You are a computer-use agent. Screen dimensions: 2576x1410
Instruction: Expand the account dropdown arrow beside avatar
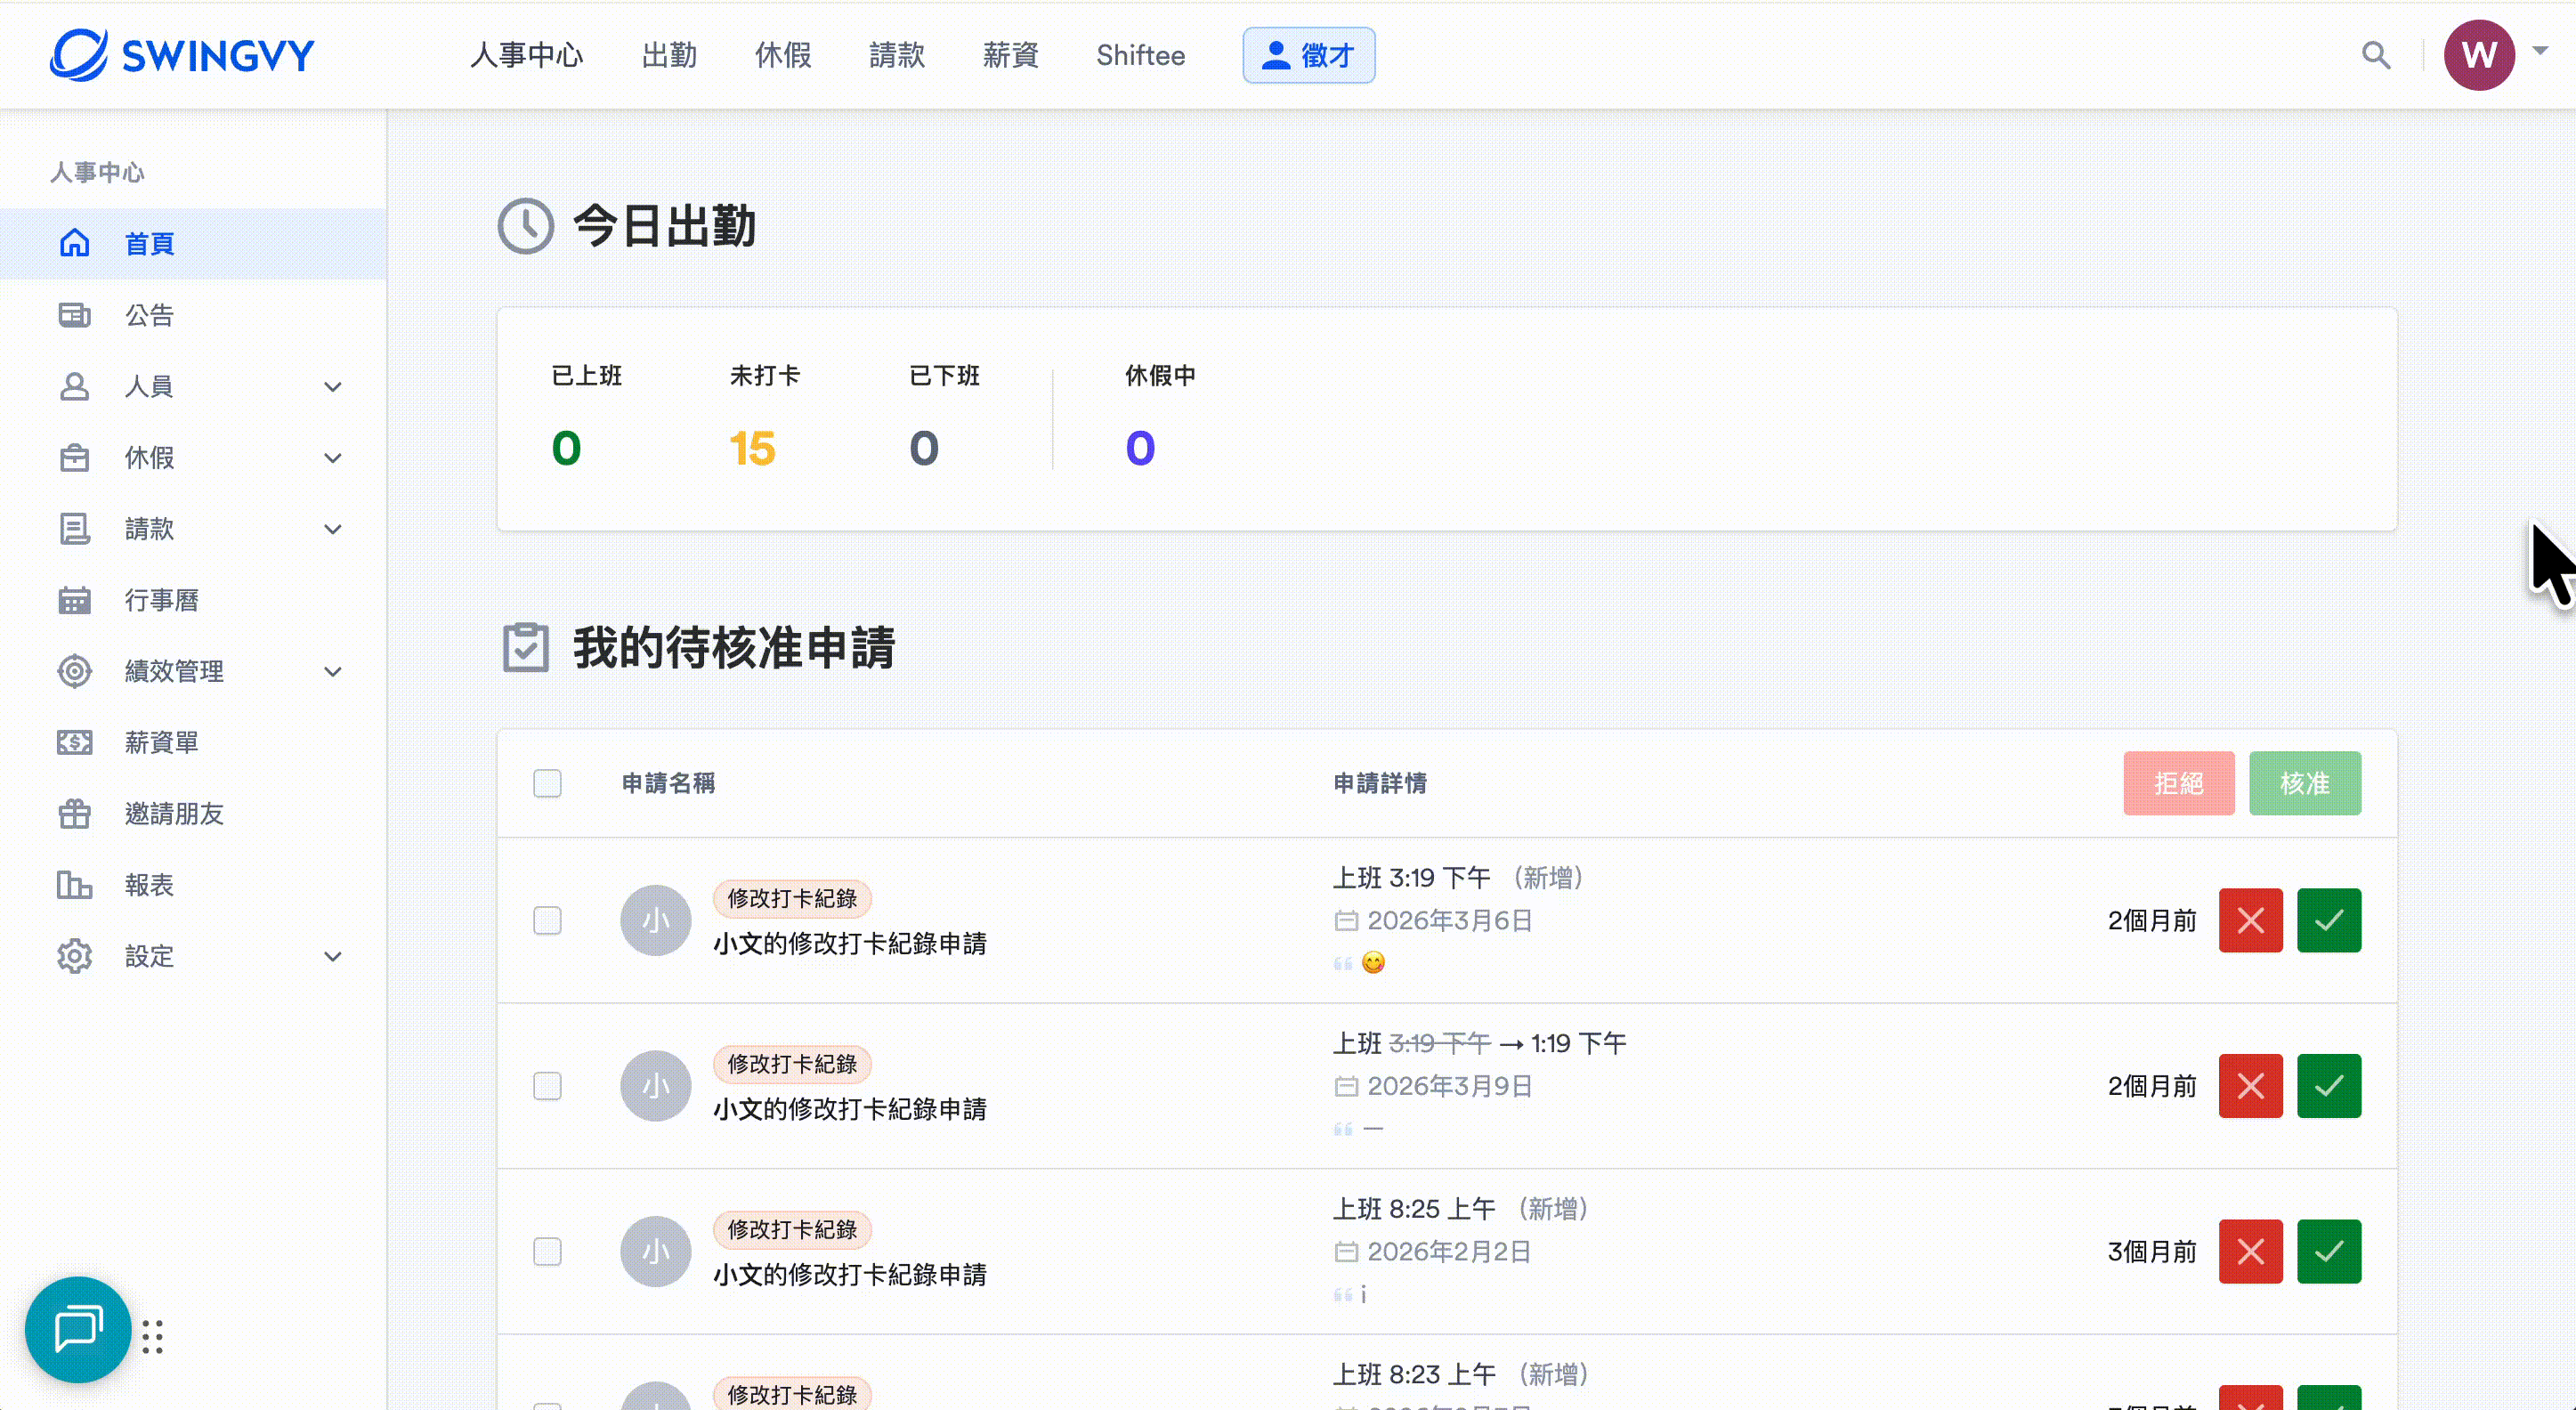click(2540, 50)
